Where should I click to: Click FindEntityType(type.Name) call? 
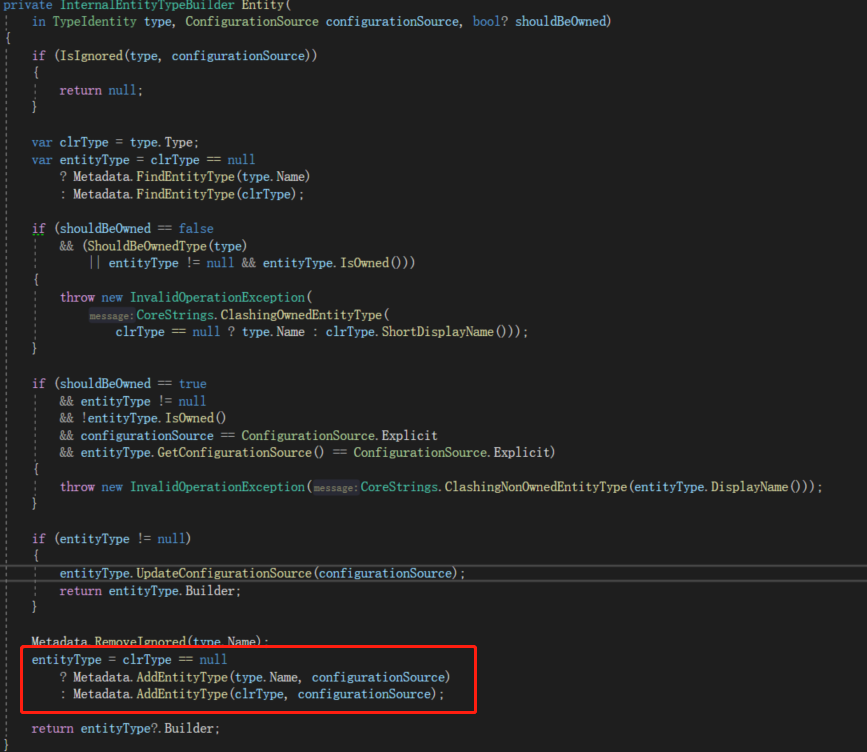223,176
